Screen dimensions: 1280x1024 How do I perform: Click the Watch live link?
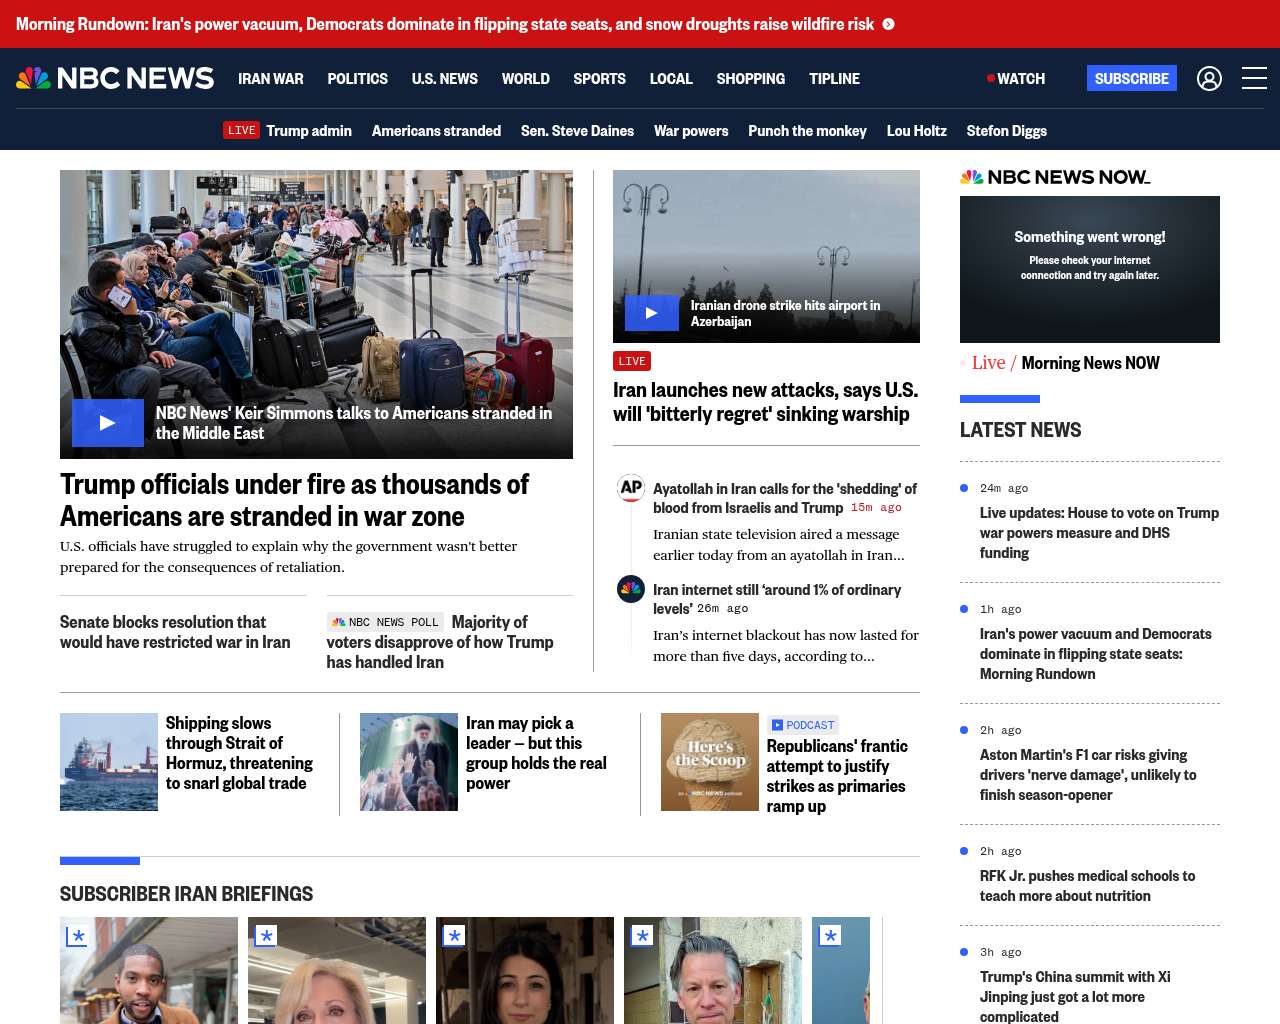[x=1016, y=78]
